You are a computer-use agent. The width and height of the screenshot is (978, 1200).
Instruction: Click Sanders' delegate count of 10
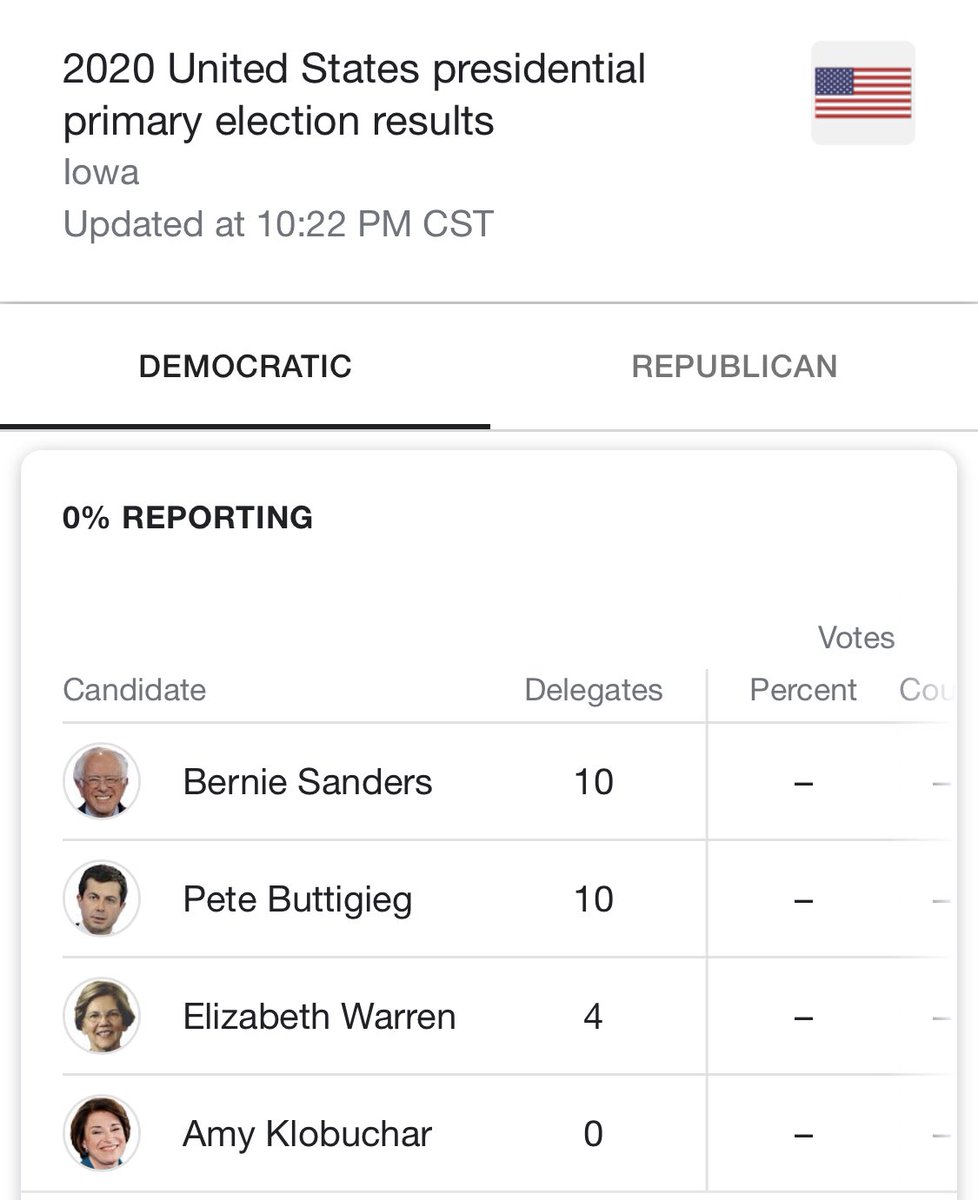click(x=594, y=782)
